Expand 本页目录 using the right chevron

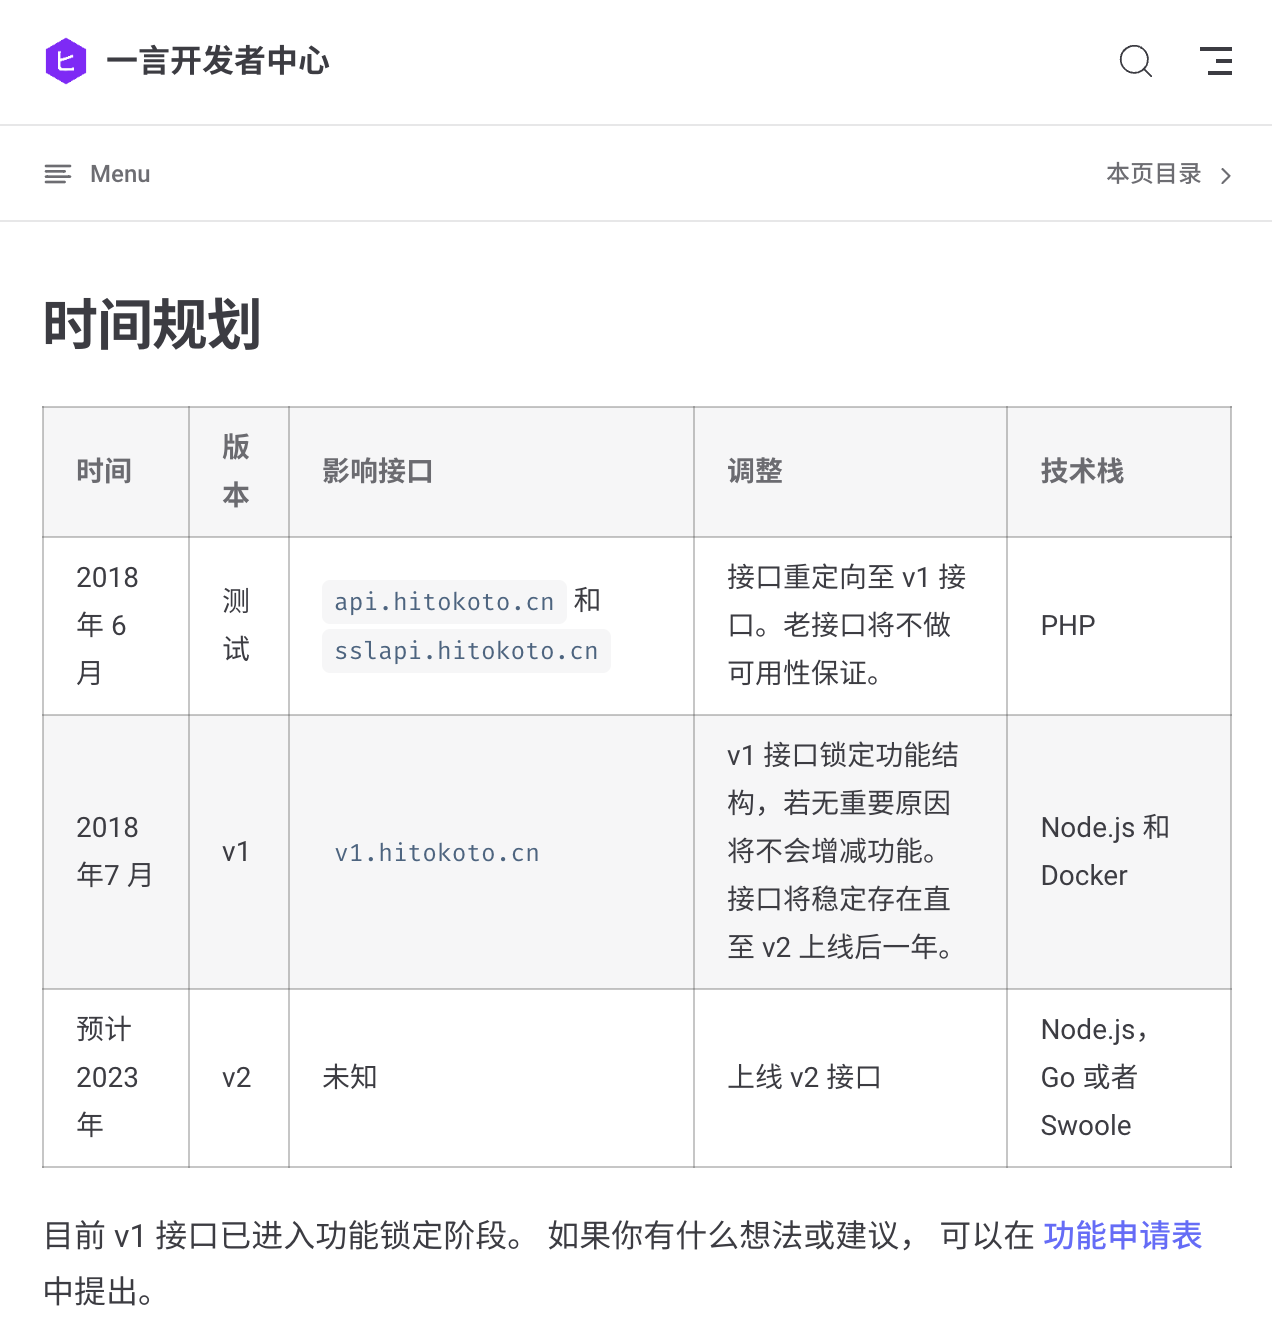coord(1226,175)
